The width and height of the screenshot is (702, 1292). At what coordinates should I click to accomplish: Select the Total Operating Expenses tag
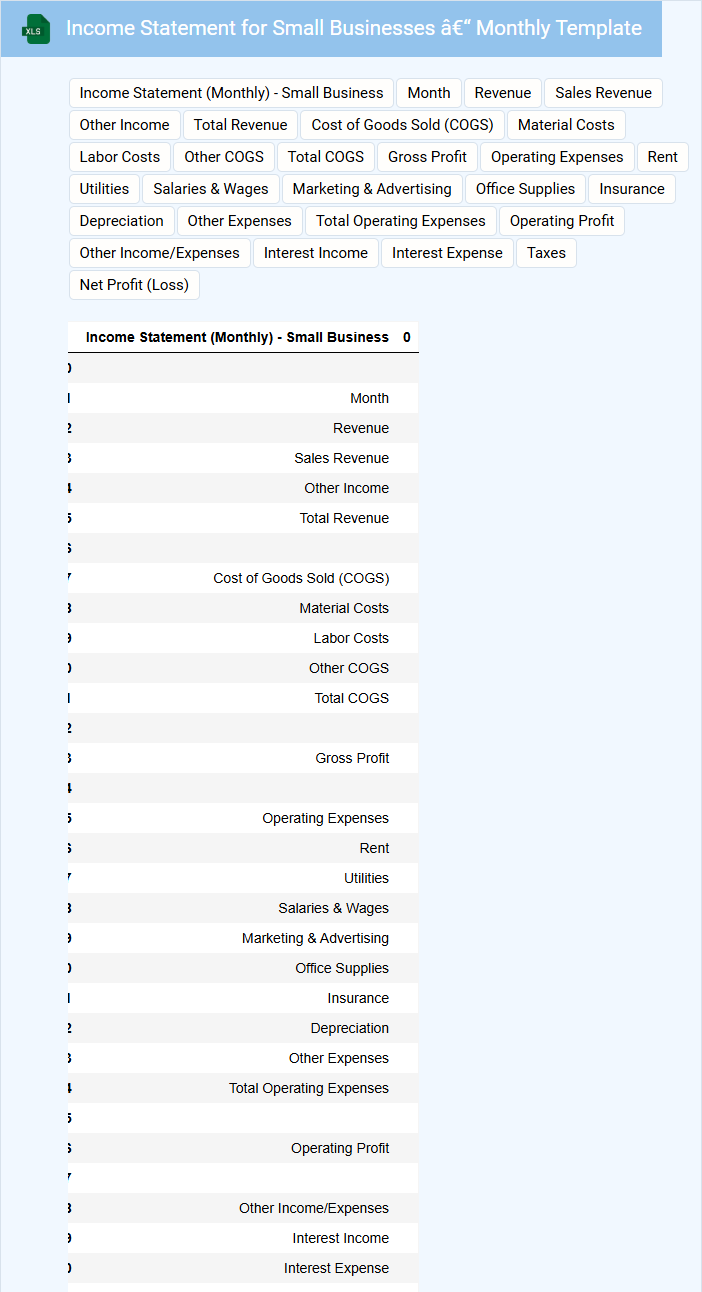pyautogui.click(x=401, y=221)
